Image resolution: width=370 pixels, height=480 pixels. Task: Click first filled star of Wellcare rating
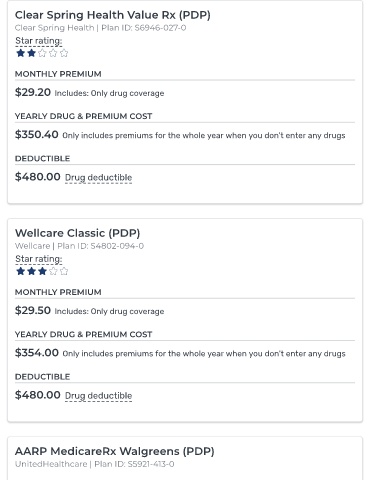pyautogui.click(x=21, y=271)
